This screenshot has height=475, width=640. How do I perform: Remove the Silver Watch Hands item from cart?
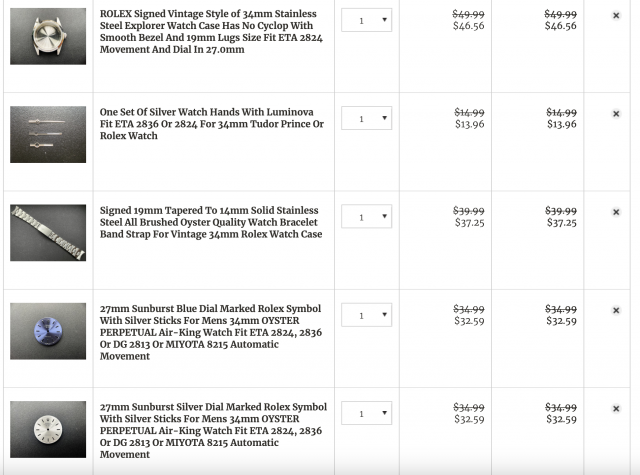tap(616, 114)
